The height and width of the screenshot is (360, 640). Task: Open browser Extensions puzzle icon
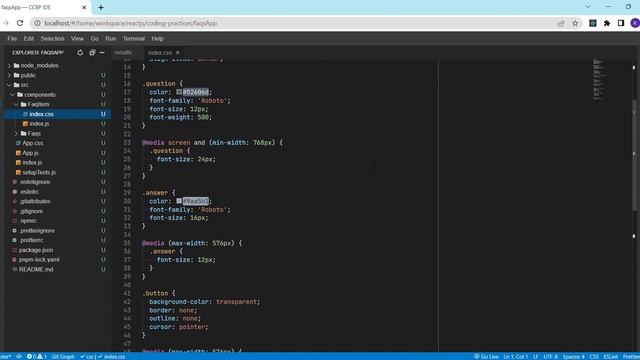point(607,23)
